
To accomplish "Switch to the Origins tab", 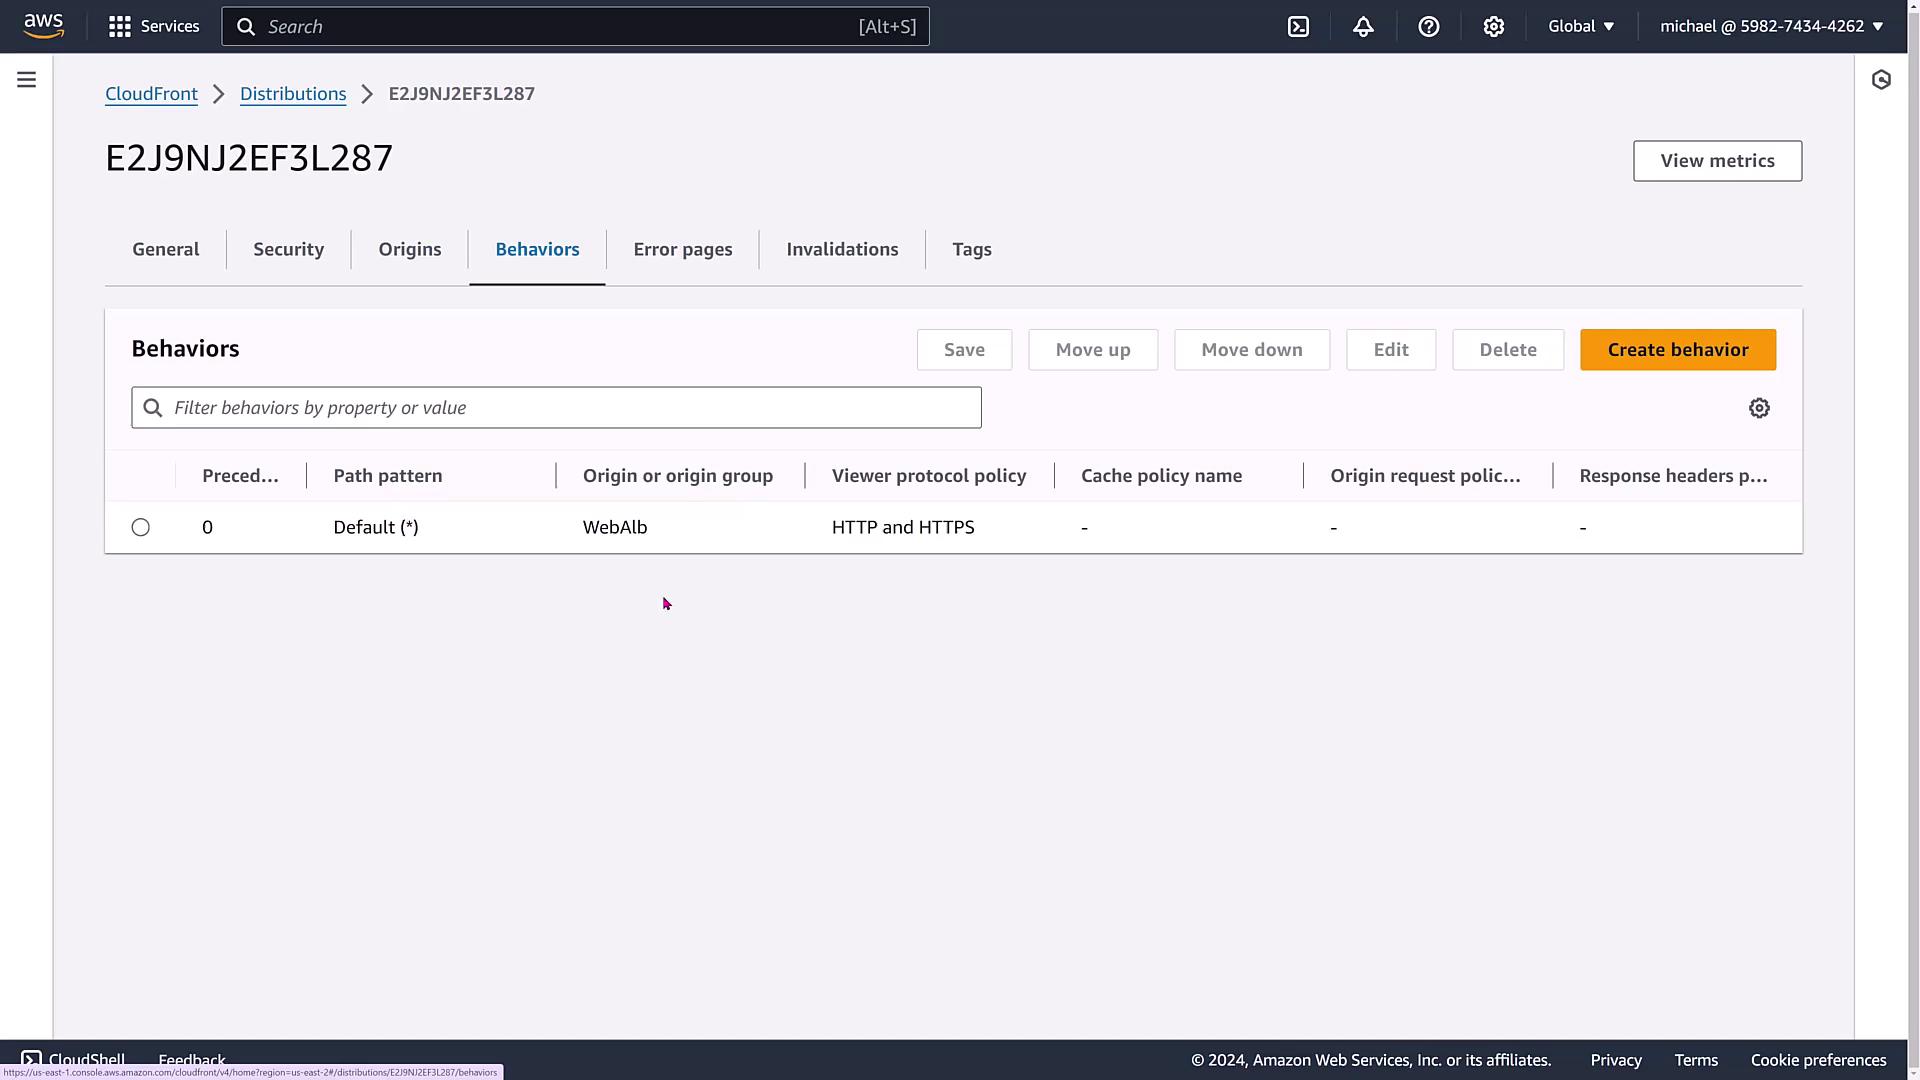I will click(x=409, y=249).
